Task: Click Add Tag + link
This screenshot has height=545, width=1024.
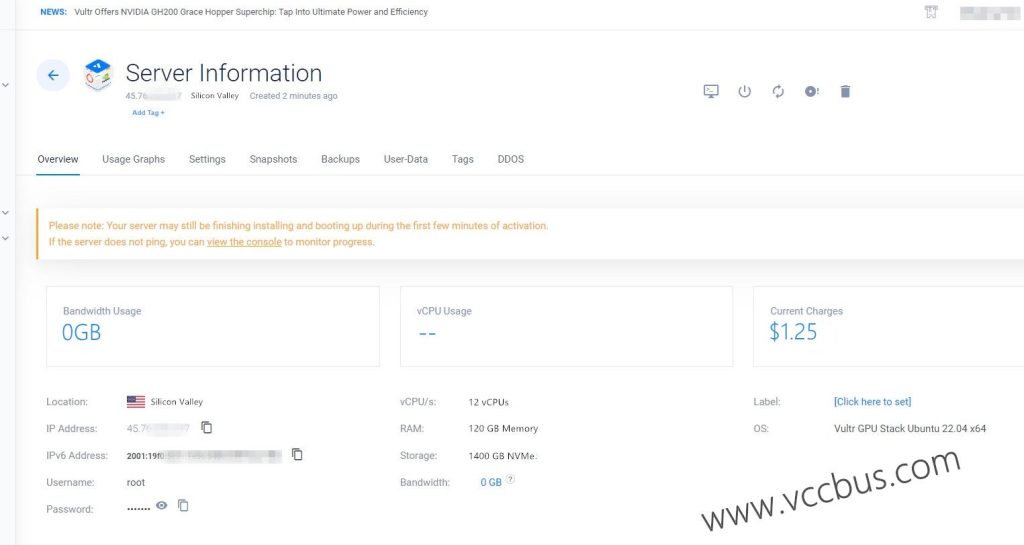Action: click(x=148, y=113)
